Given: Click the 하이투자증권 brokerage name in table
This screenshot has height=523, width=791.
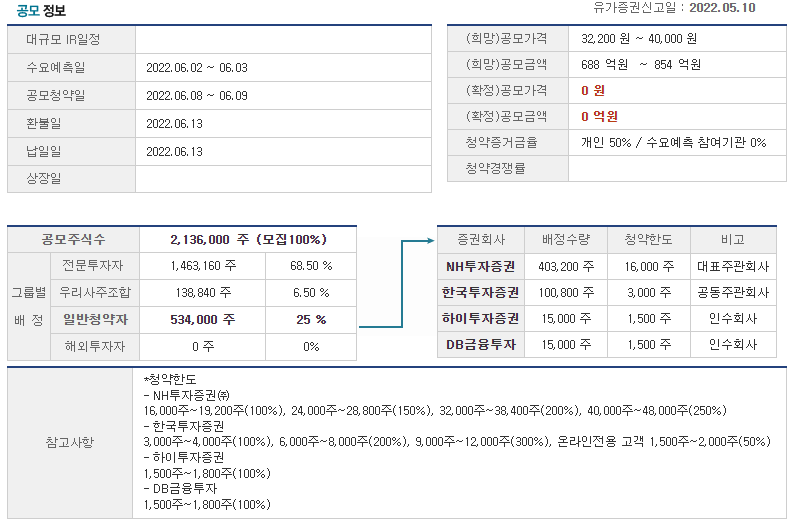Looking at the screenshot, I should tap(481, 319).
